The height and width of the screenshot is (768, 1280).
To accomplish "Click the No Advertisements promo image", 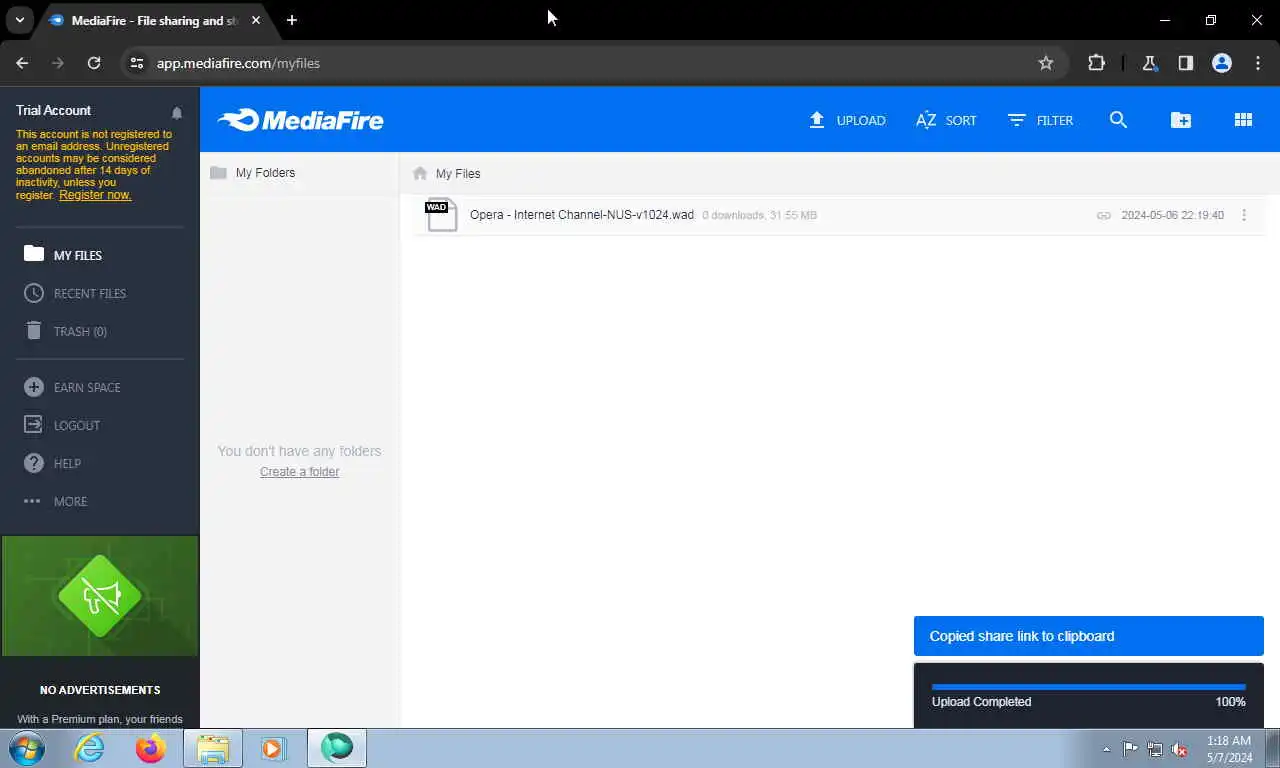I will 100,596.
